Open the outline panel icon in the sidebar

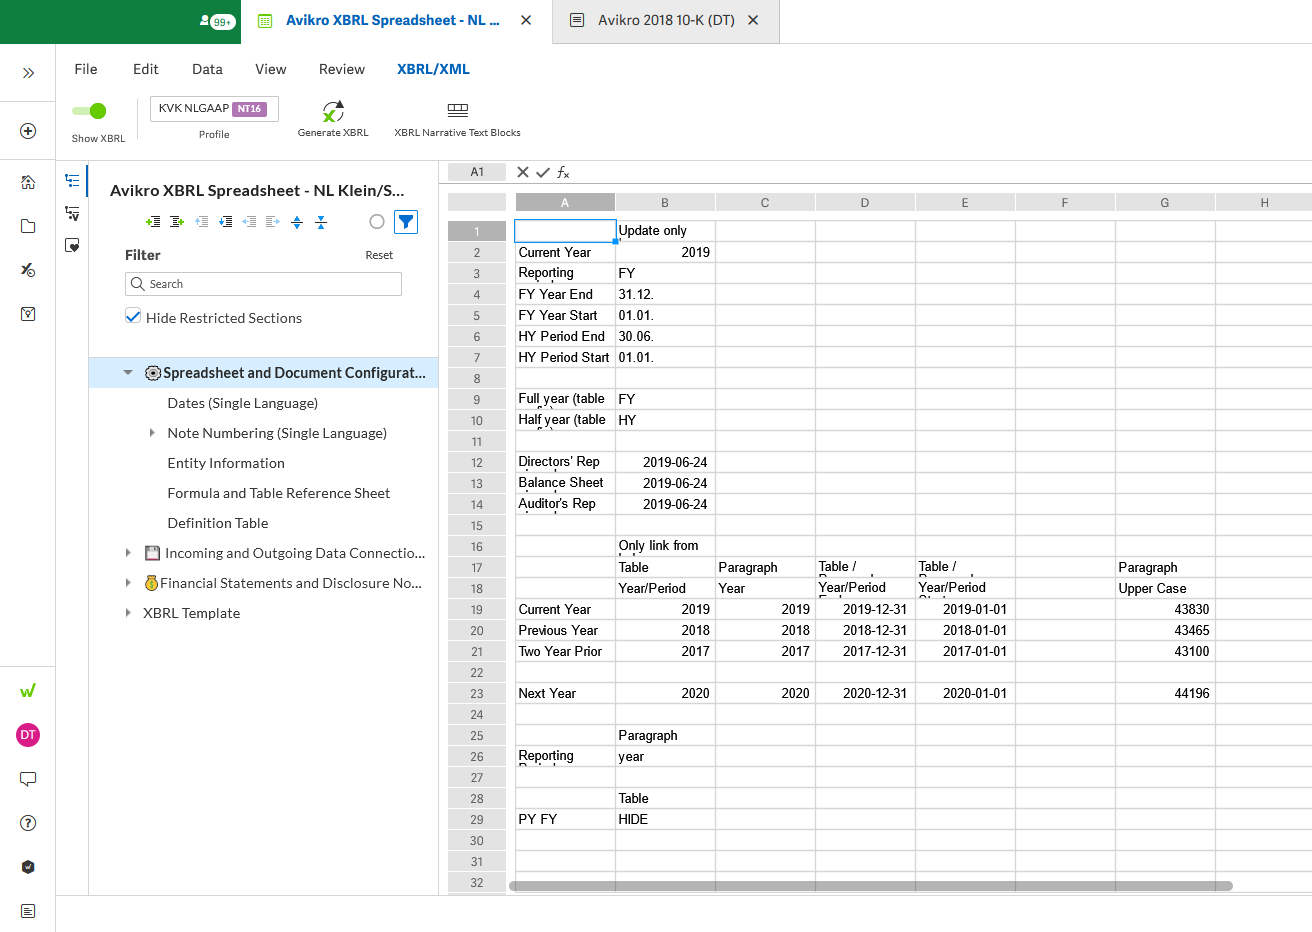72,180
